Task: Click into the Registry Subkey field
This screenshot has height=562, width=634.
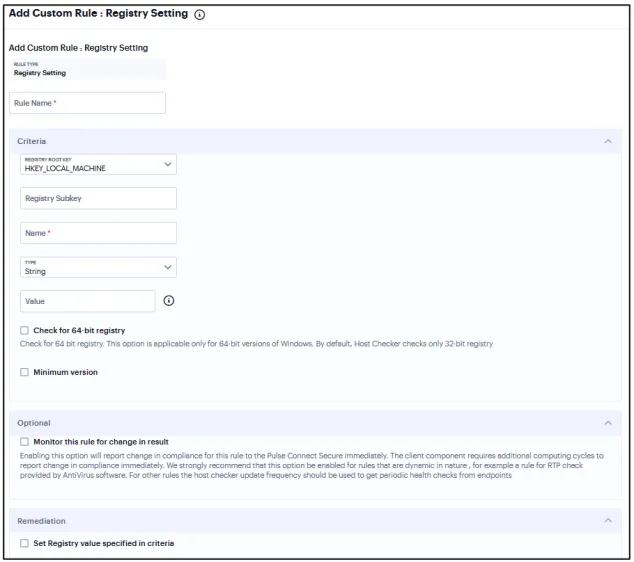Action: click(98, 198)
